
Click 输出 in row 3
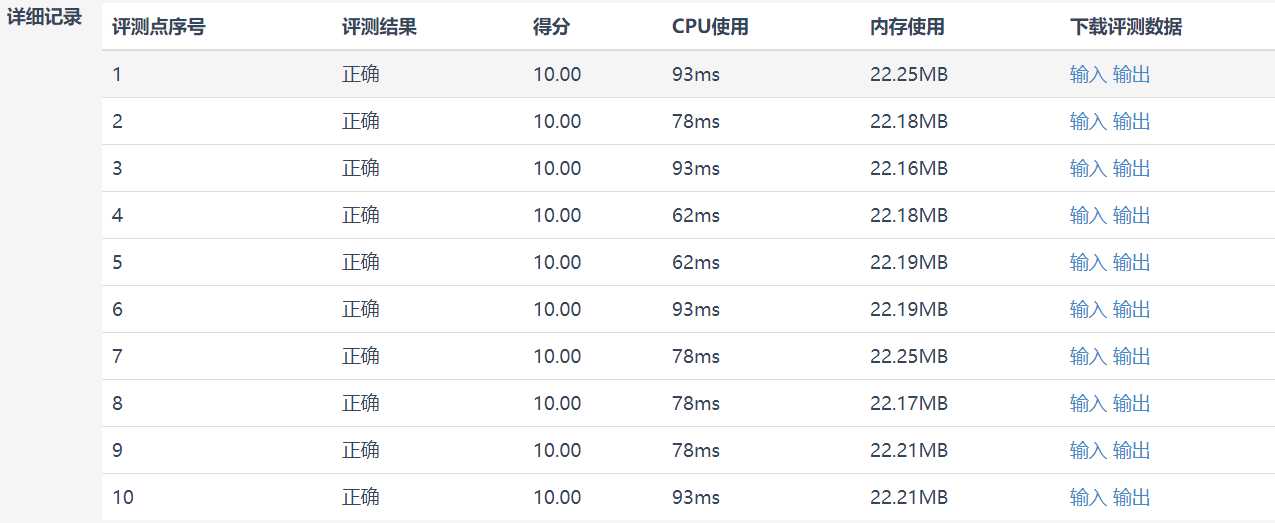point(1132,169)
